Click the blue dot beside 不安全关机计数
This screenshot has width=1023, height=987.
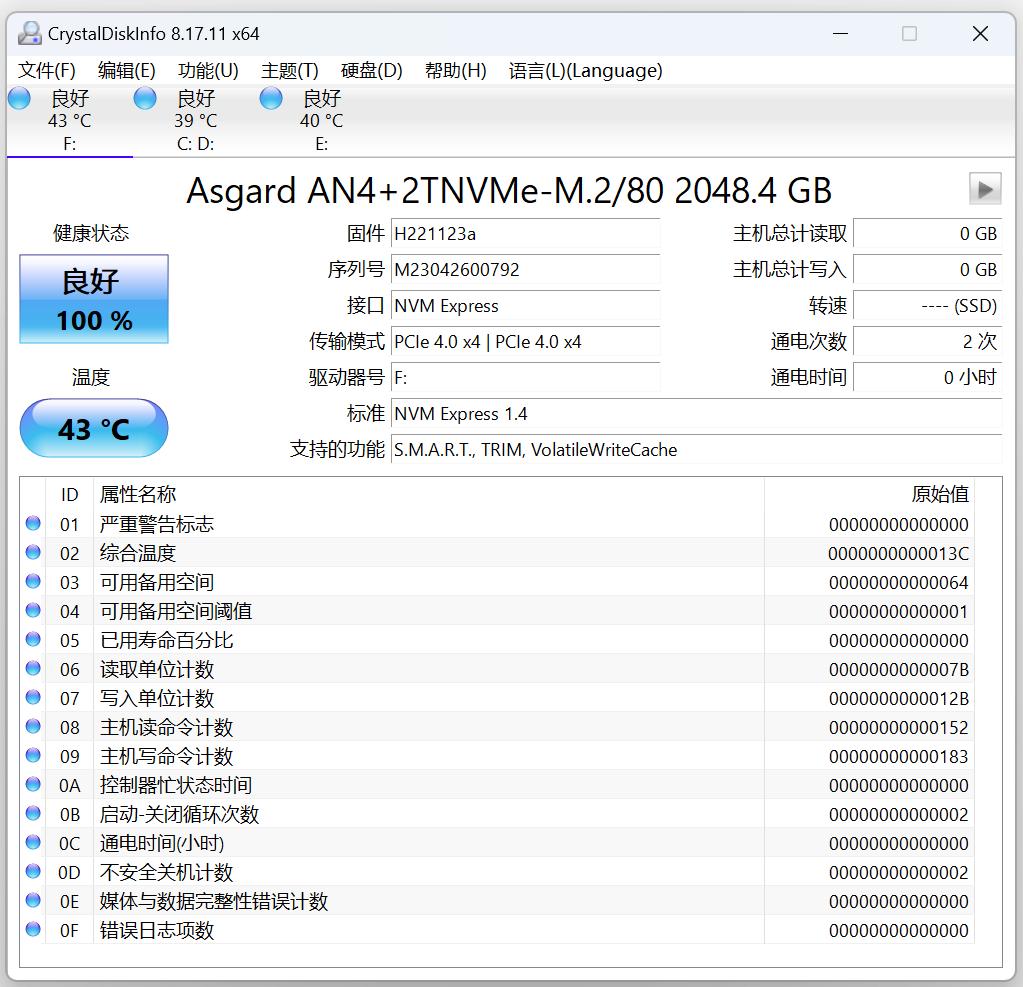click(32, 872)
